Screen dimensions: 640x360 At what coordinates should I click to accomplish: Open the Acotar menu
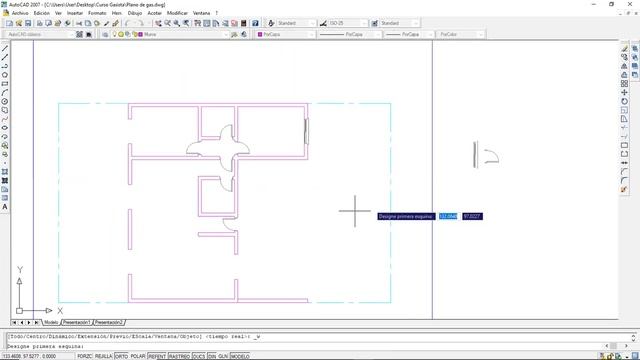tap(155, 13)
